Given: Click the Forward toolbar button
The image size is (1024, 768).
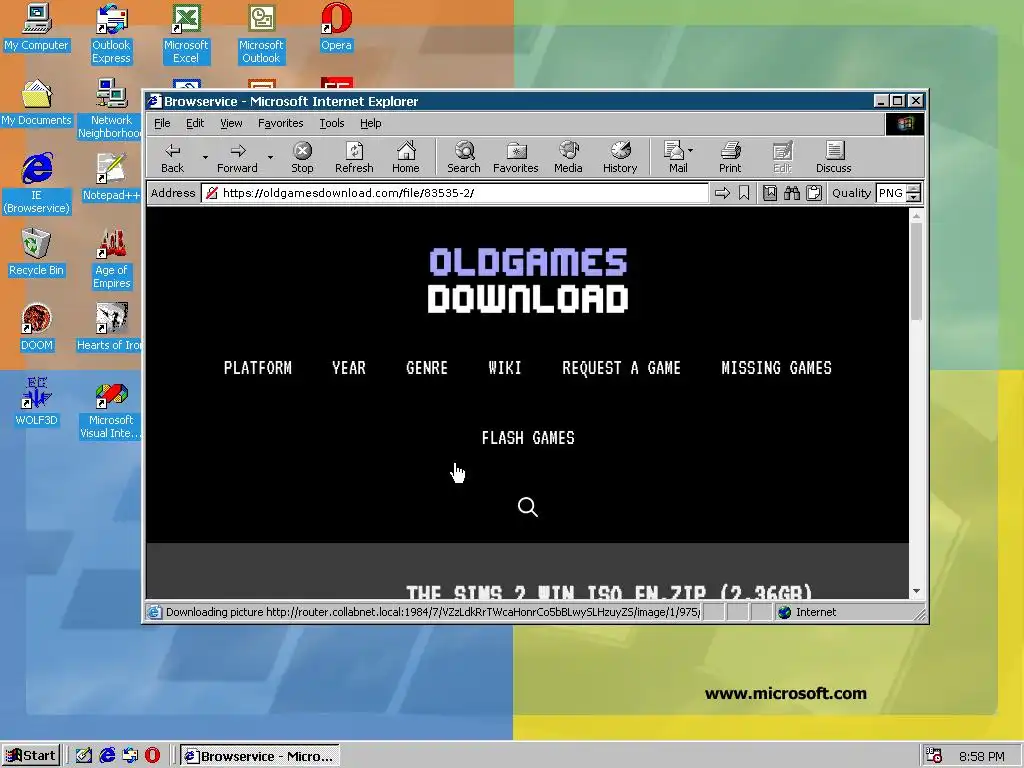Looking at the screenshot, I should point(237,157).
